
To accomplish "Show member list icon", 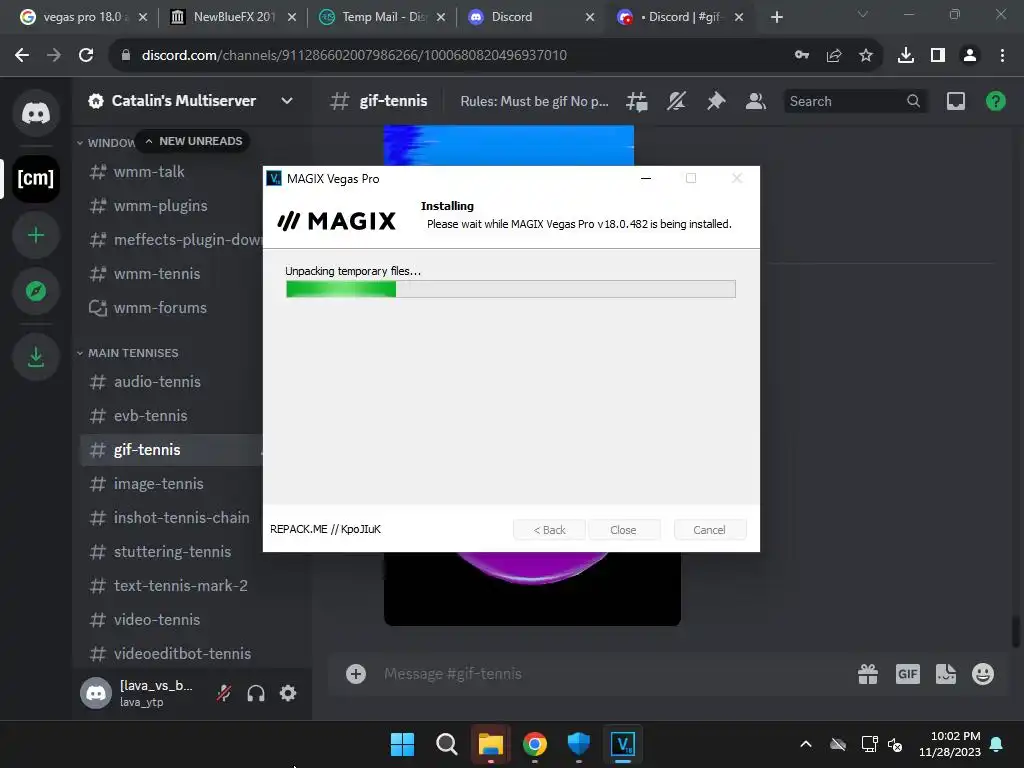I will point(756,101).
